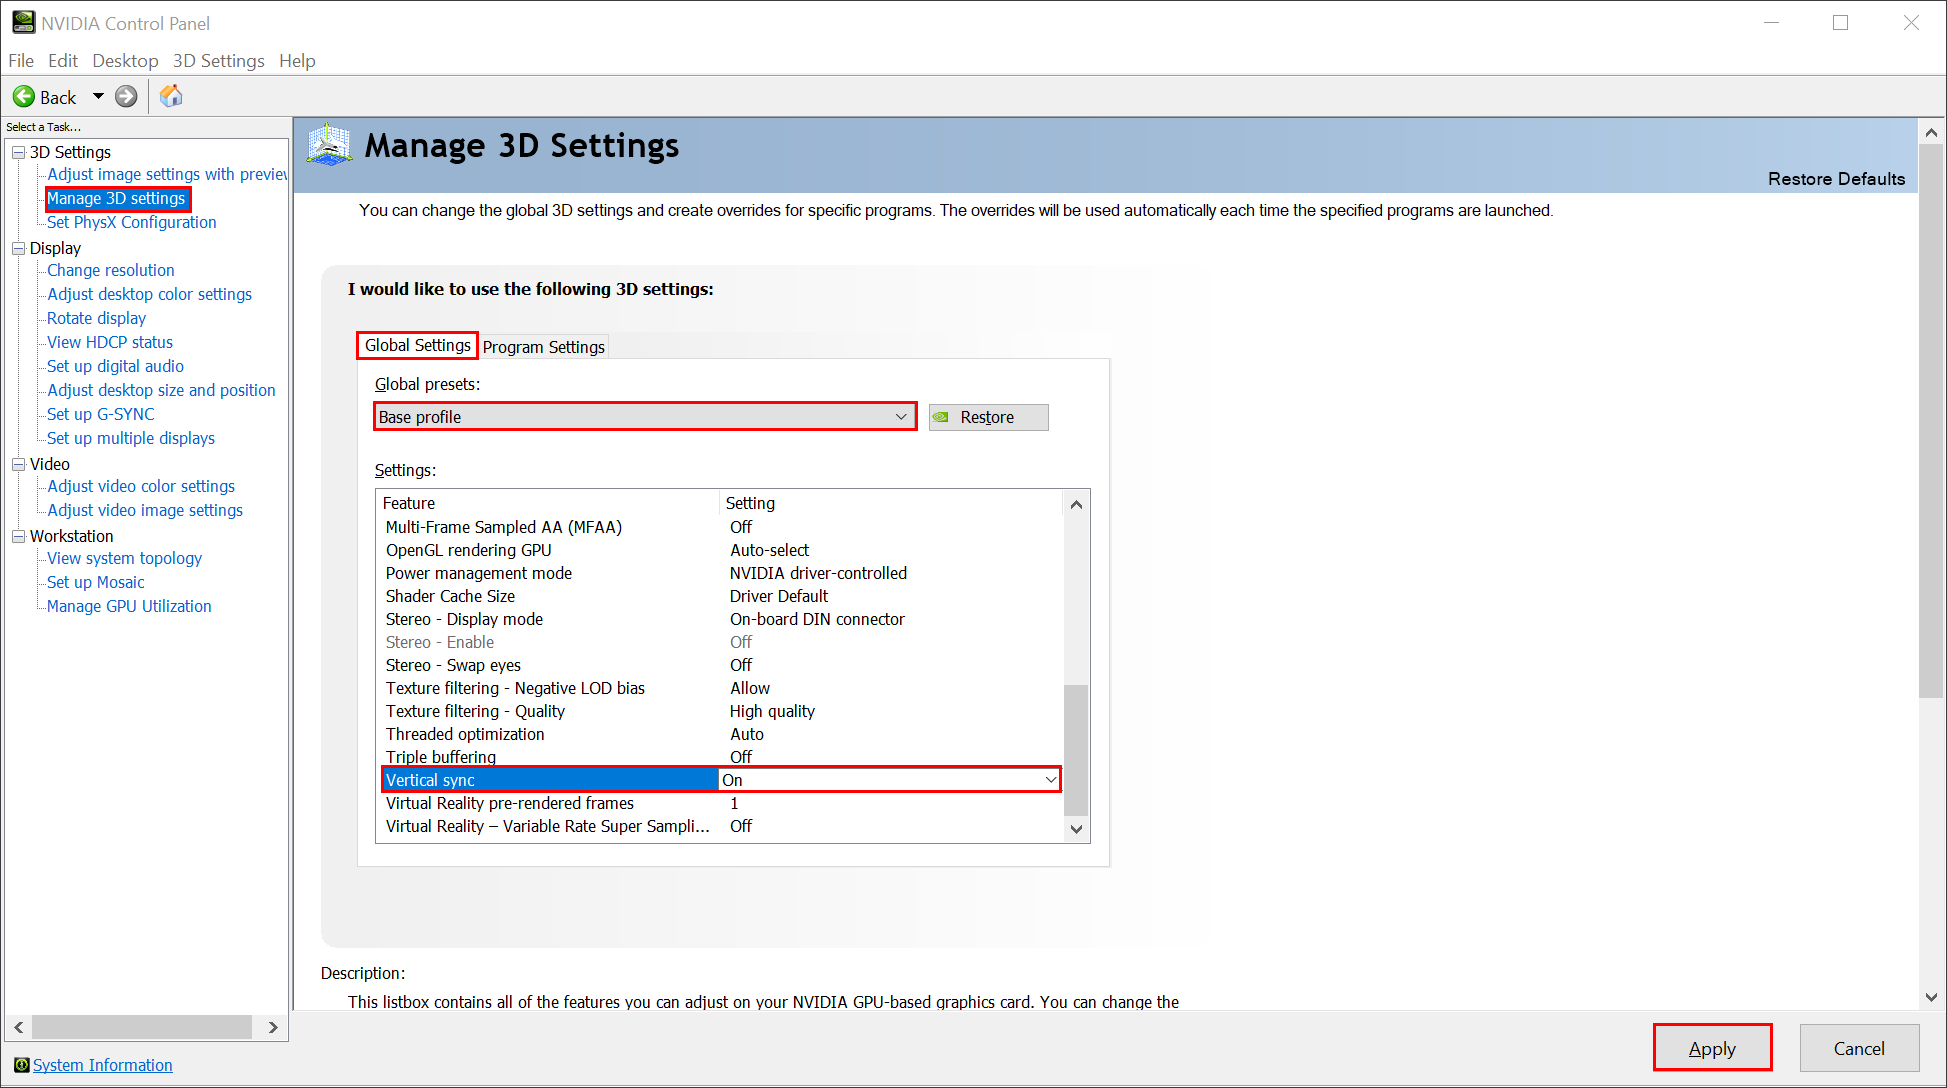The height and width of the screenshot is (1088, 1947).
Task: Click the NVIDIA icon on Restore button
Action: (941, 417)
